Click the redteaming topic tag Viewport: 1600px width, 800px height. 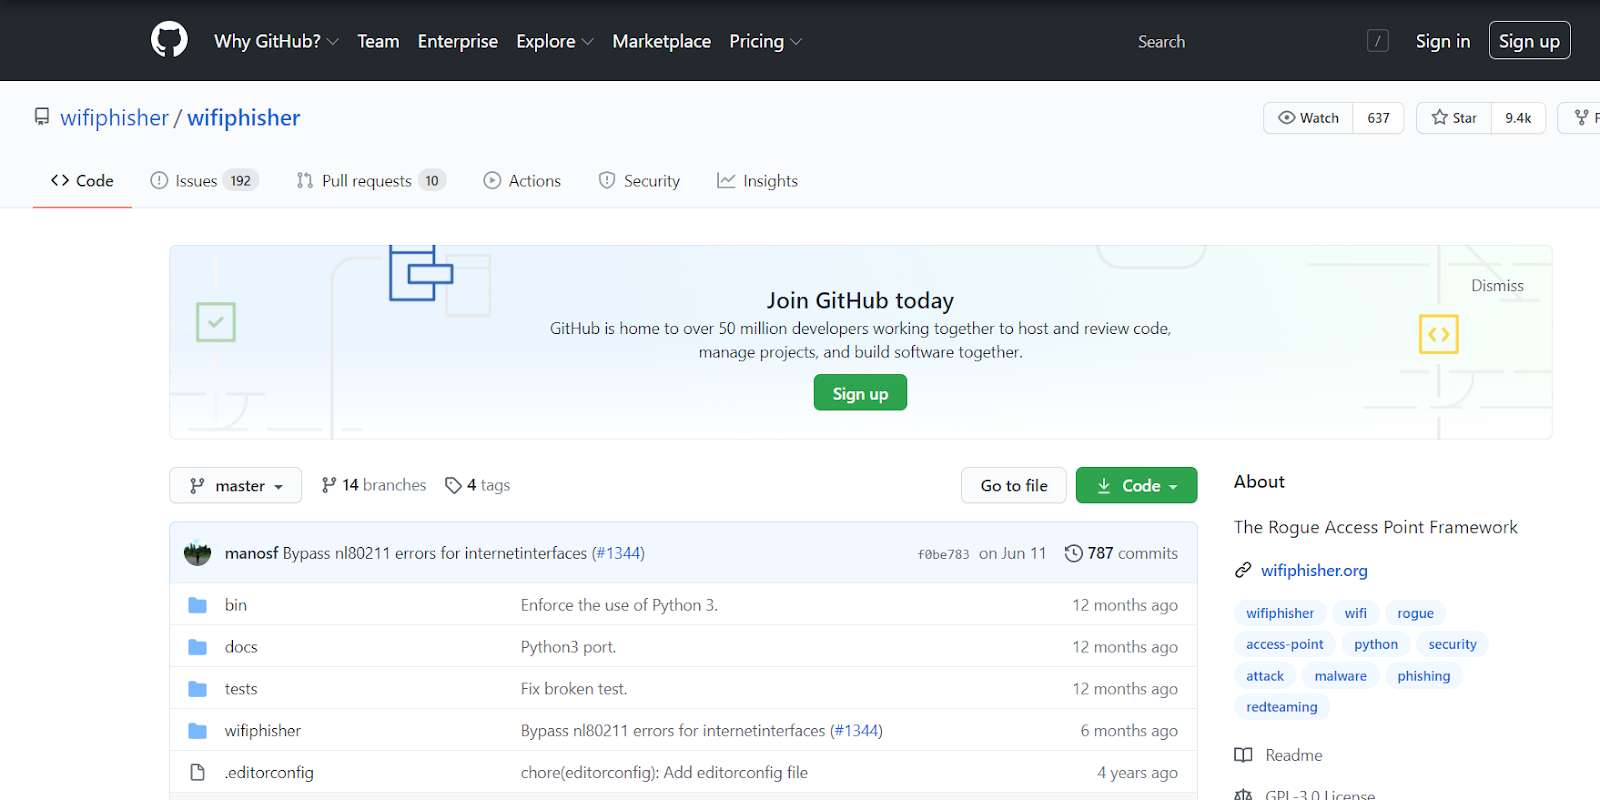(1281, 707)
